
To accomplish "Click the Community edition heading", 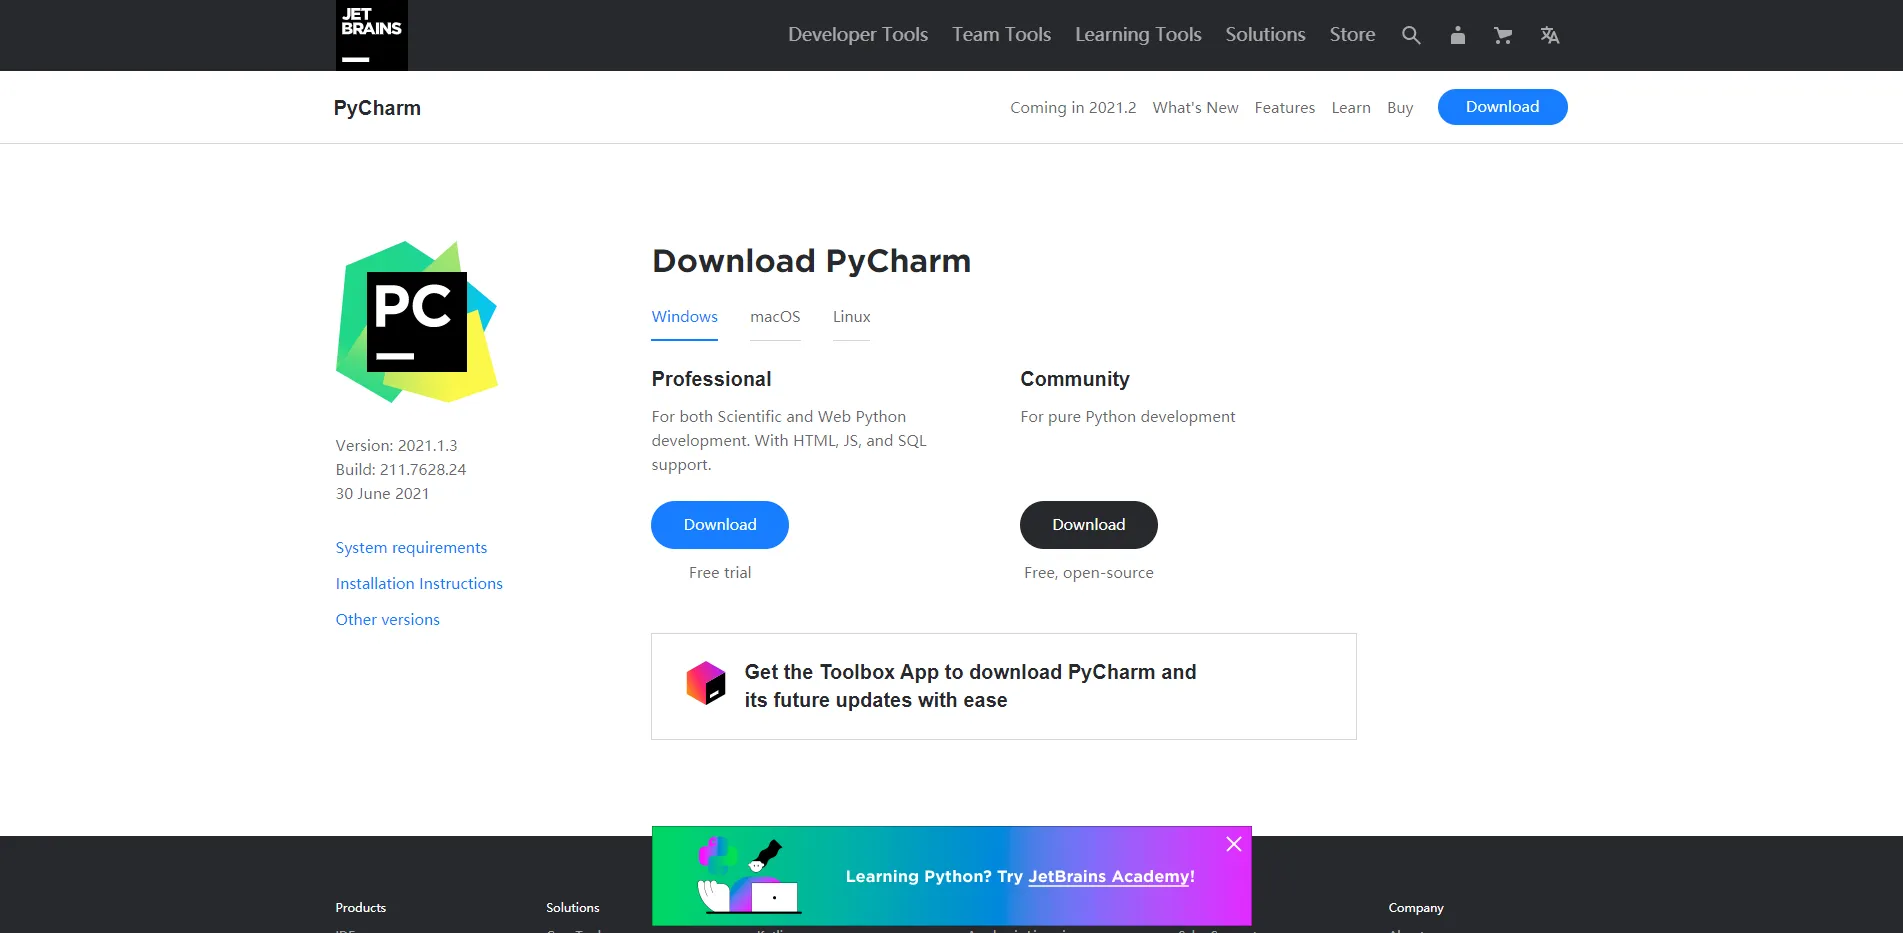I will pos(1075,379).
